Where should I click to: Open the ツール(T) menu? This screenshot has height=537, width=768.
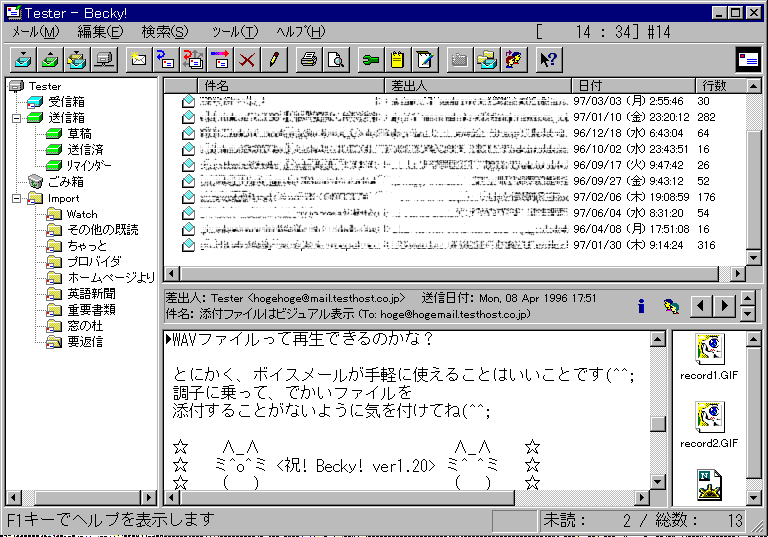(234, 32)
